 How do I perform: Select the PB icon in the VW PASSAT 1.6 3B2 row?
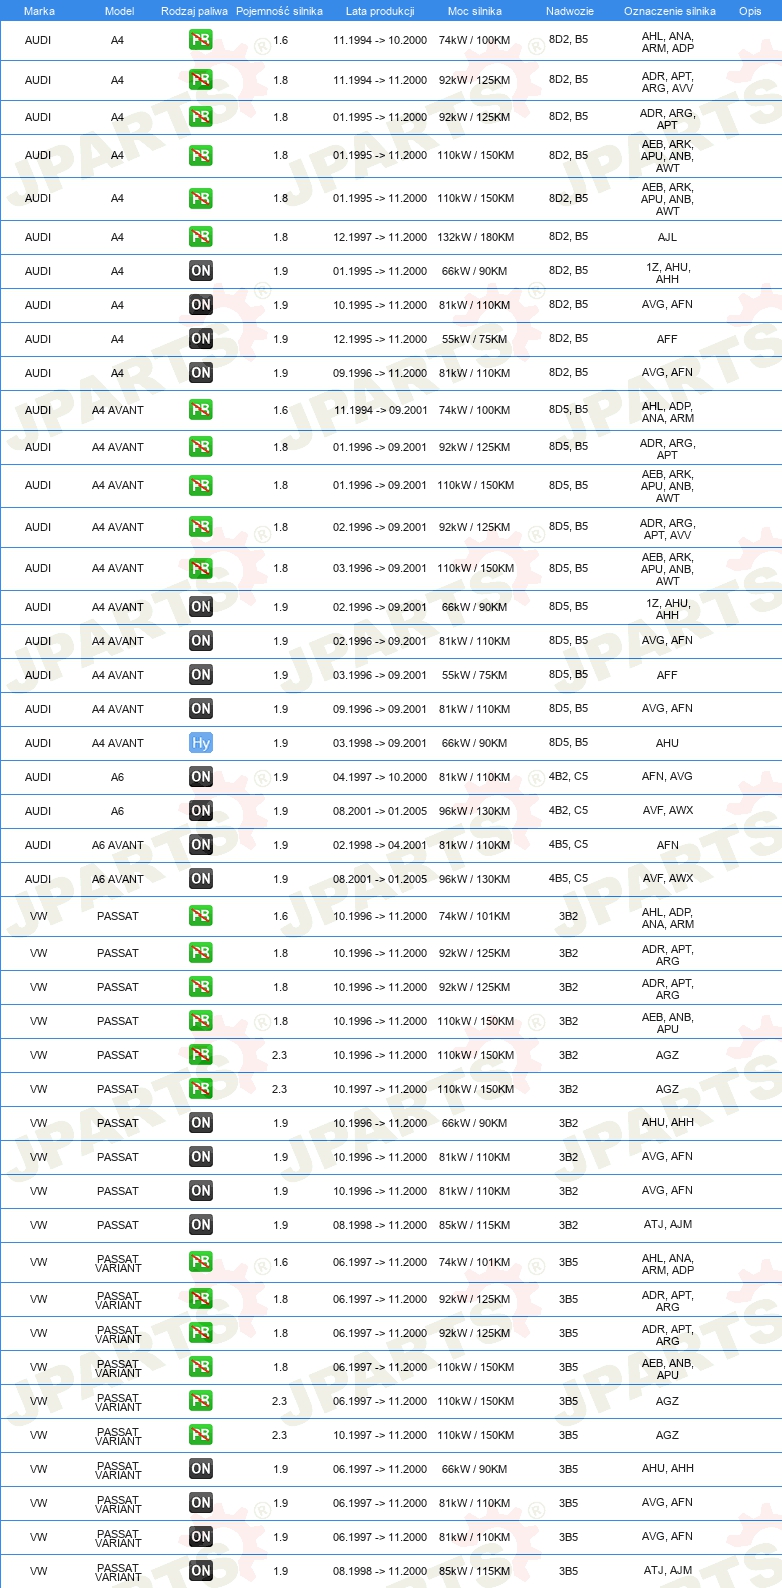201,916
